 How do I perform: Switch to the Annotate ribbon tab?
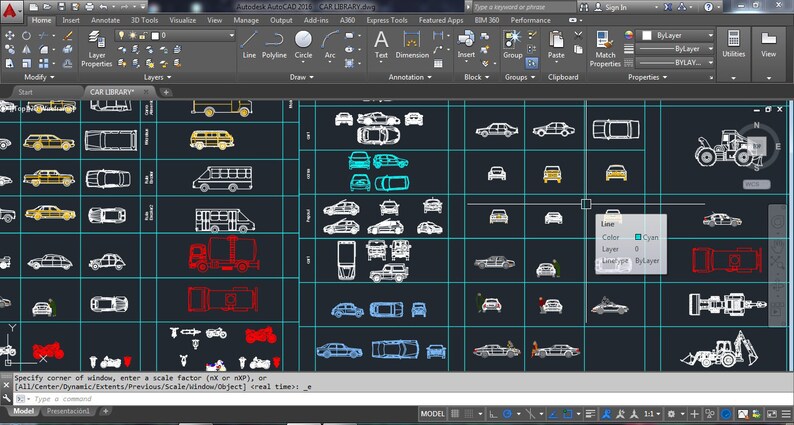[105, 20]
